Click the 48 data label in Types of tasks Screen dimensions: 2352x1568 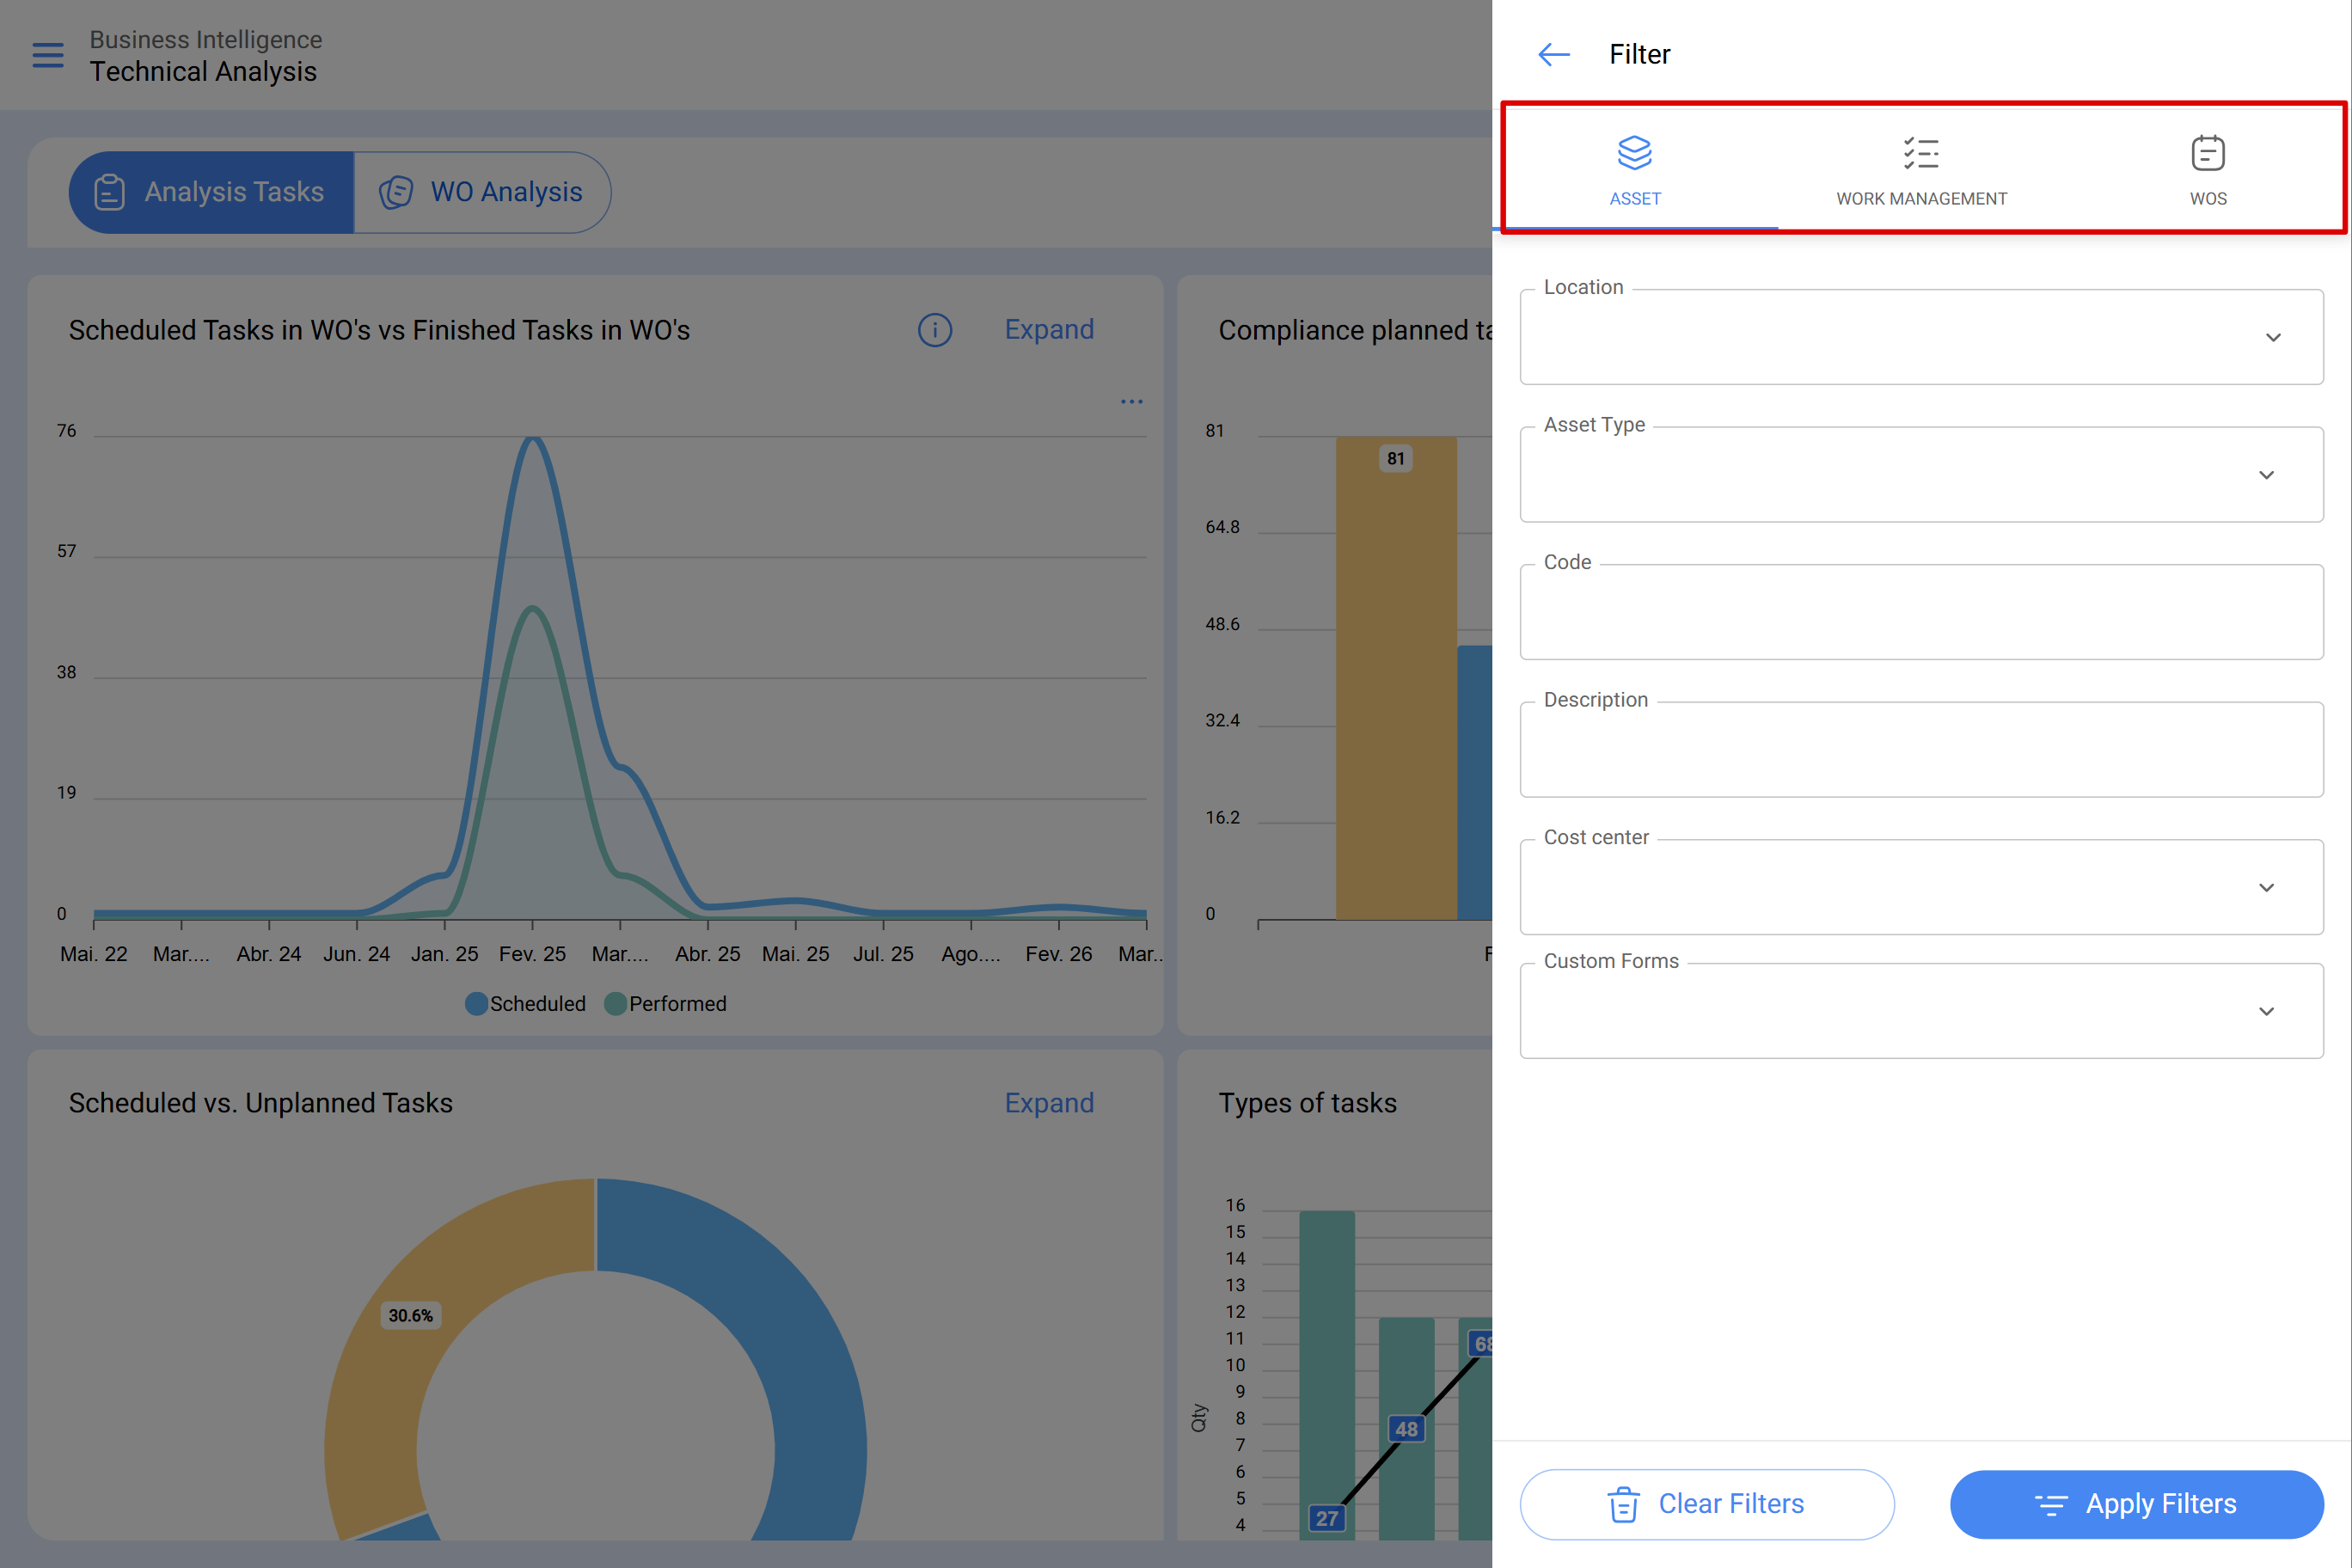(1407, 1429)
